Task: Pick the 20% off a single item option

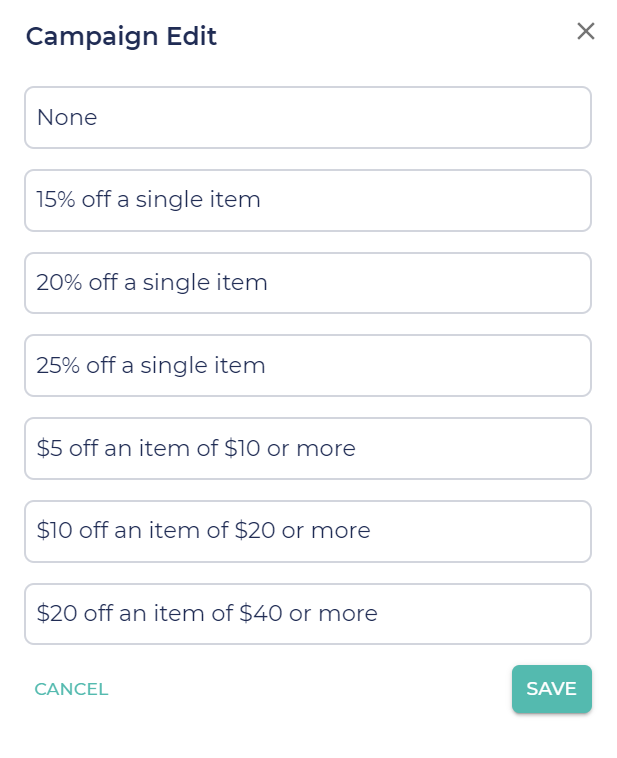Action: (x=308, y=283)
